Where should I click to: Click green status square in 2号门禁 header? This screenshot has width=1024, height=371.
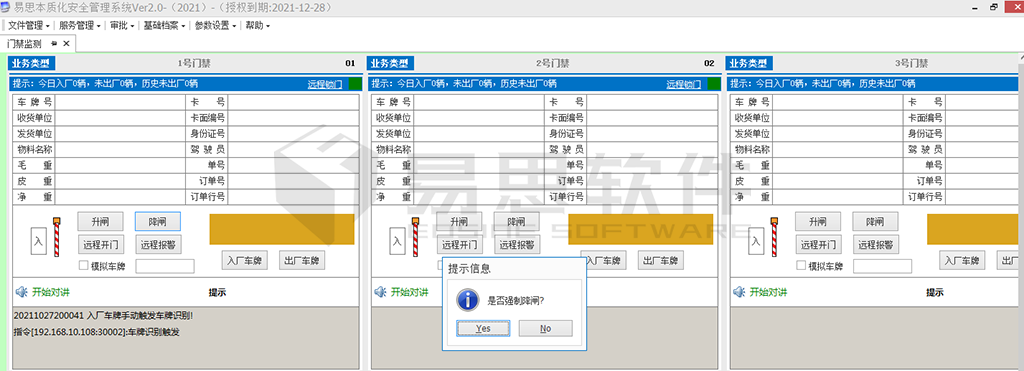pyautogui.click(x=714, y=84)
